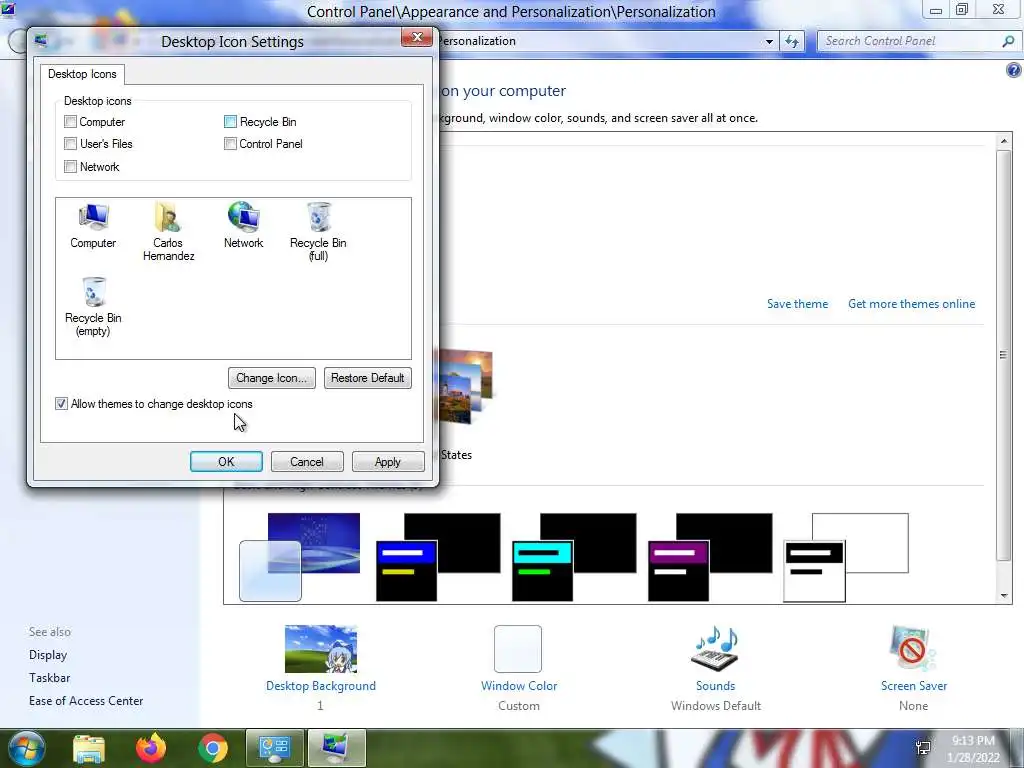Open Ease of Access Center link
This screenshot has width=1024, height=768.
[x=86, y=701]
